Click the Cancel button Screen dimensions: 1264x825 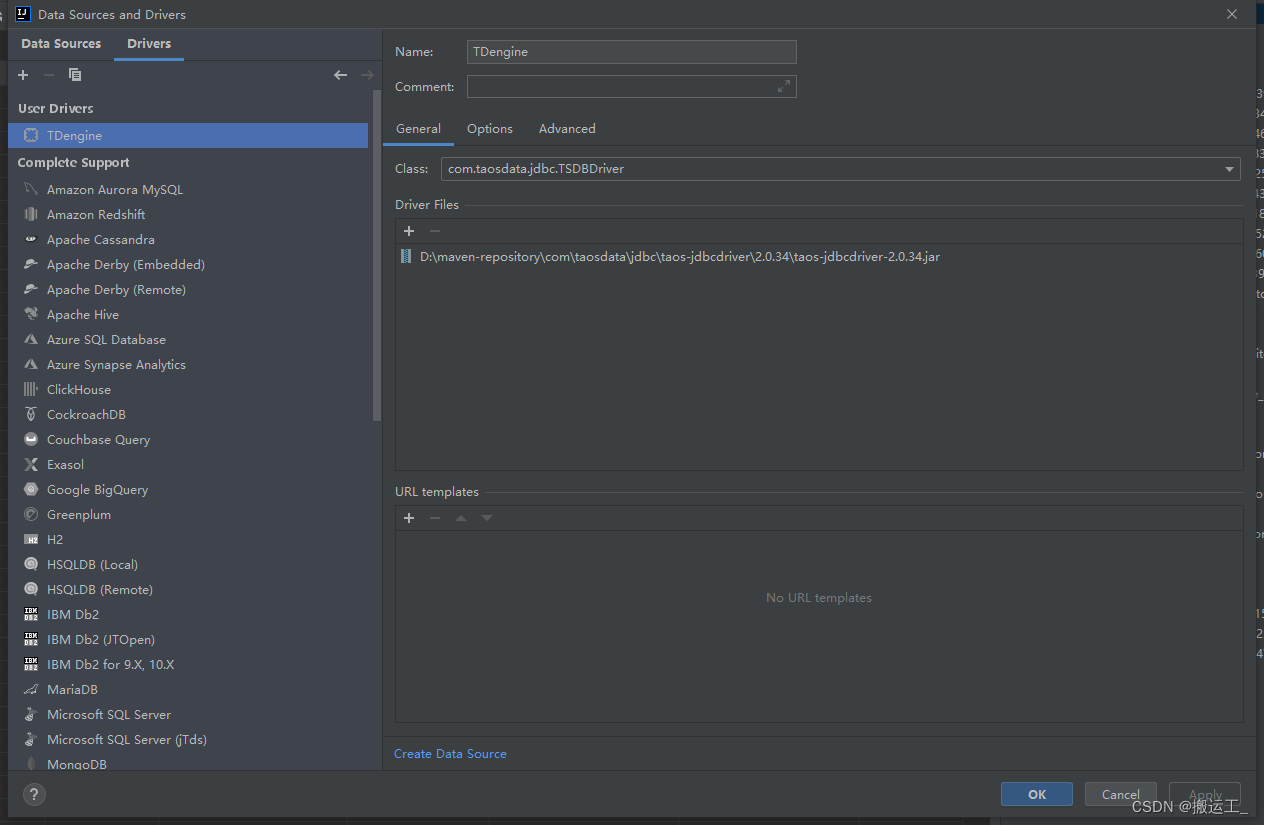point(1121,794)
